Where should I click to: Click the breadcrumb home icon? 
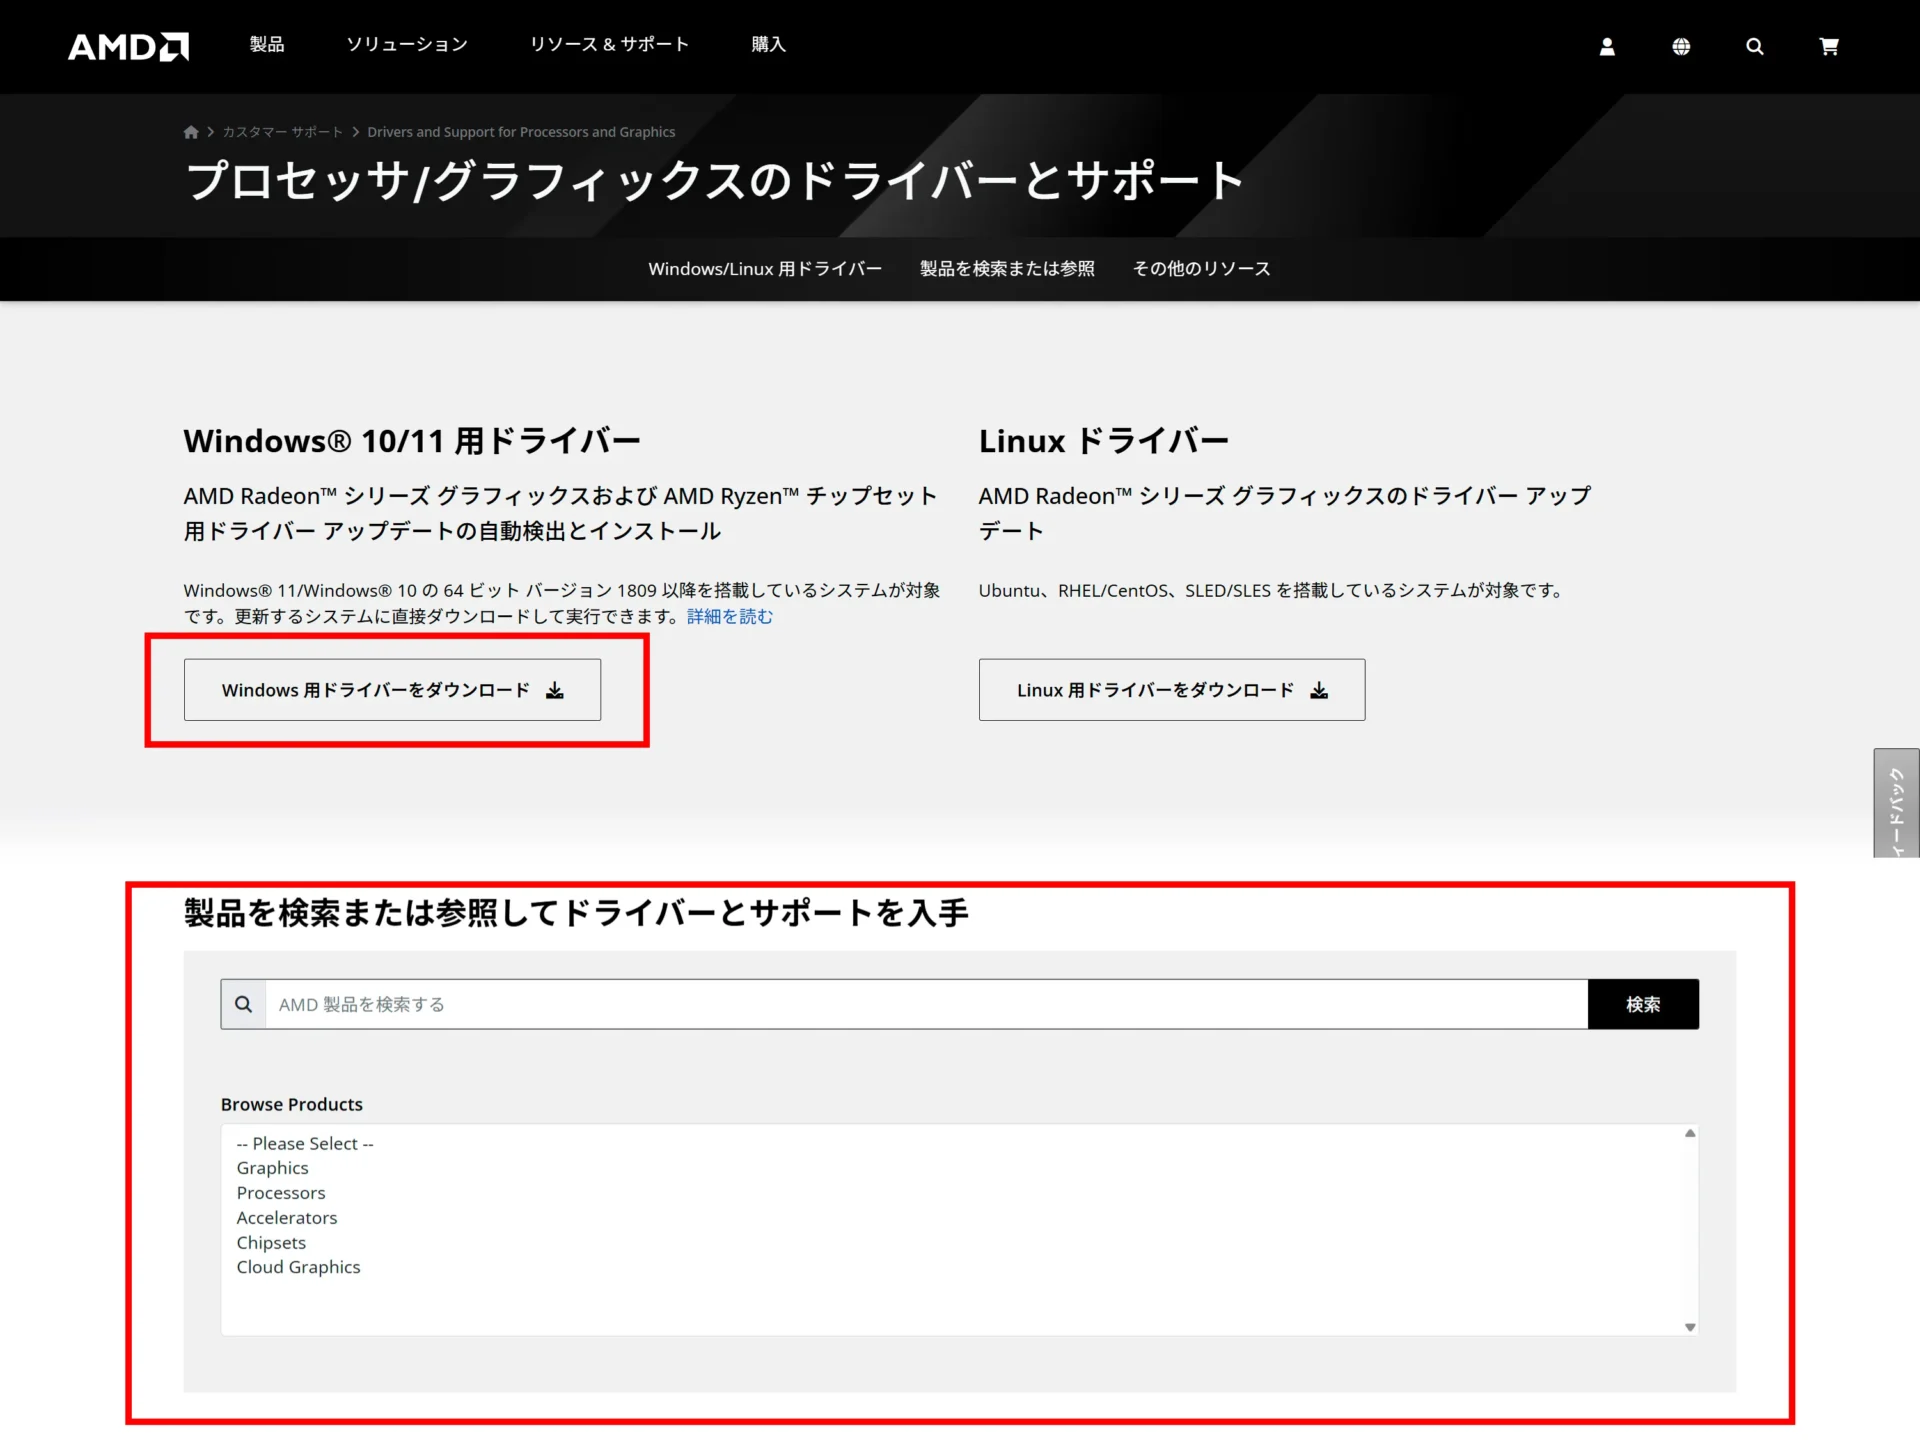(191, 132)
